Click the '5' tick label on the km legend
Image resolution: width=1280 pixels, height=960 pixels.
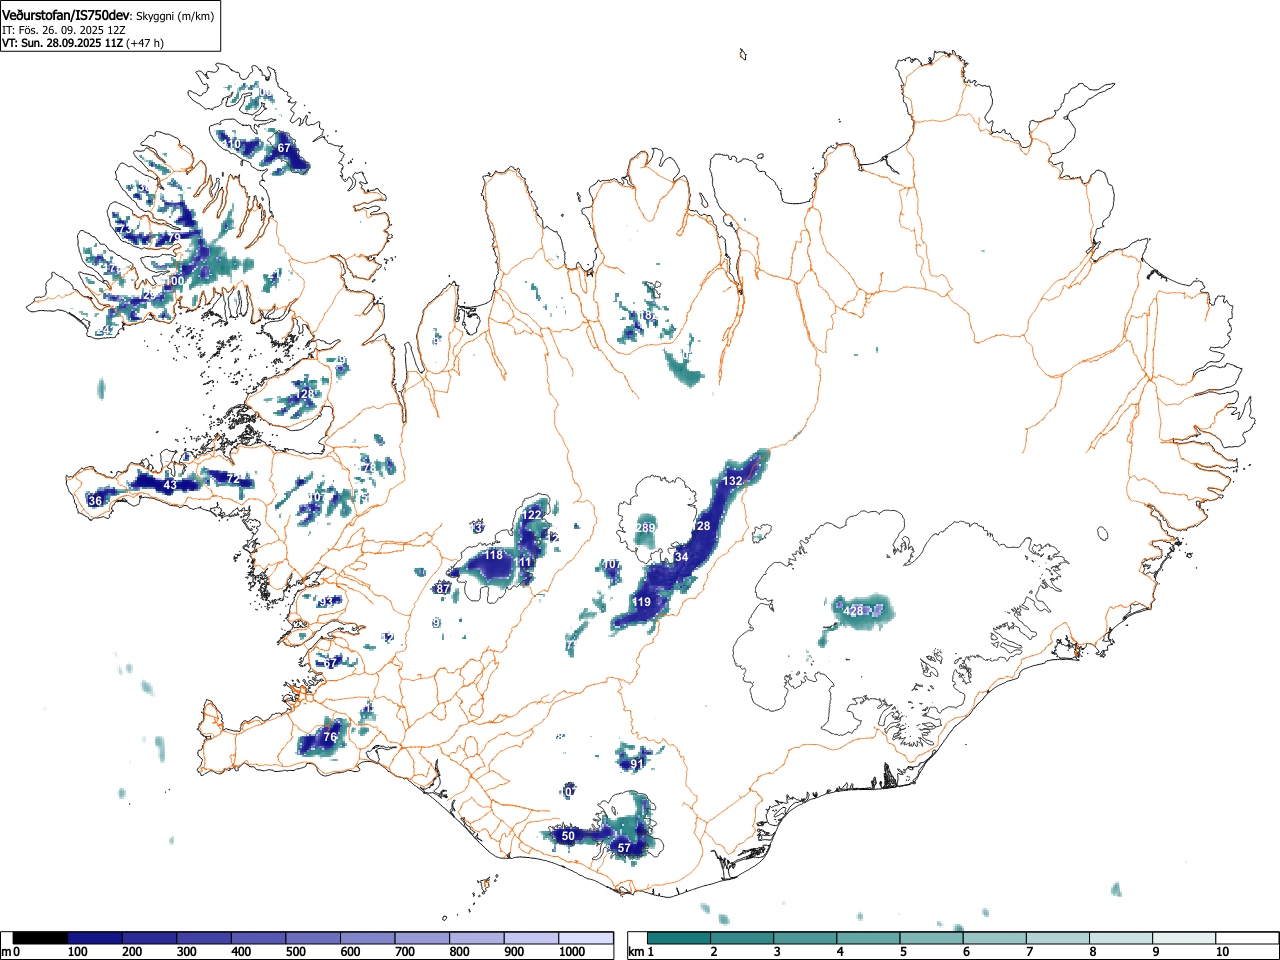[903, 952]
